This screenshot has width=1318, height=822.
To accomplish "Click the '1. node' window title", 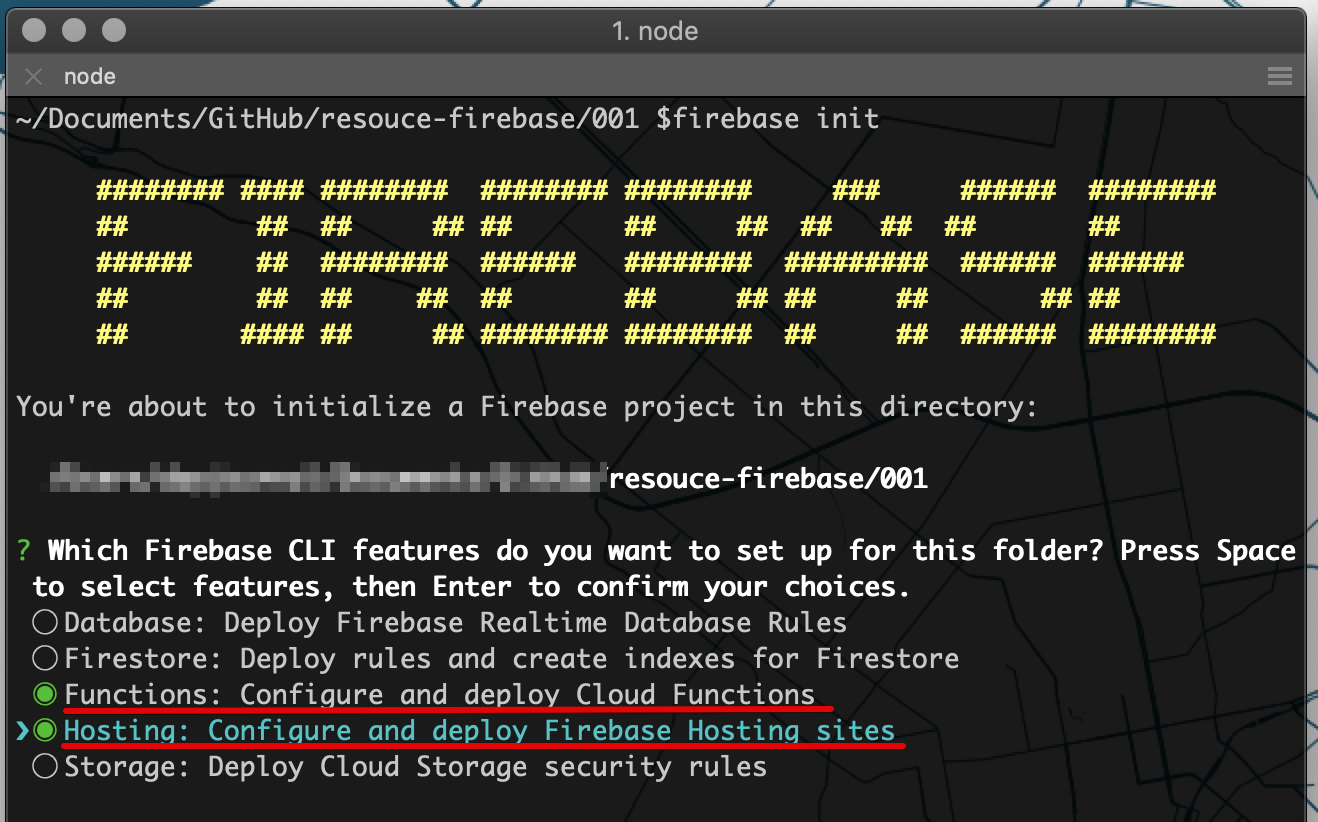I will 655,31.
